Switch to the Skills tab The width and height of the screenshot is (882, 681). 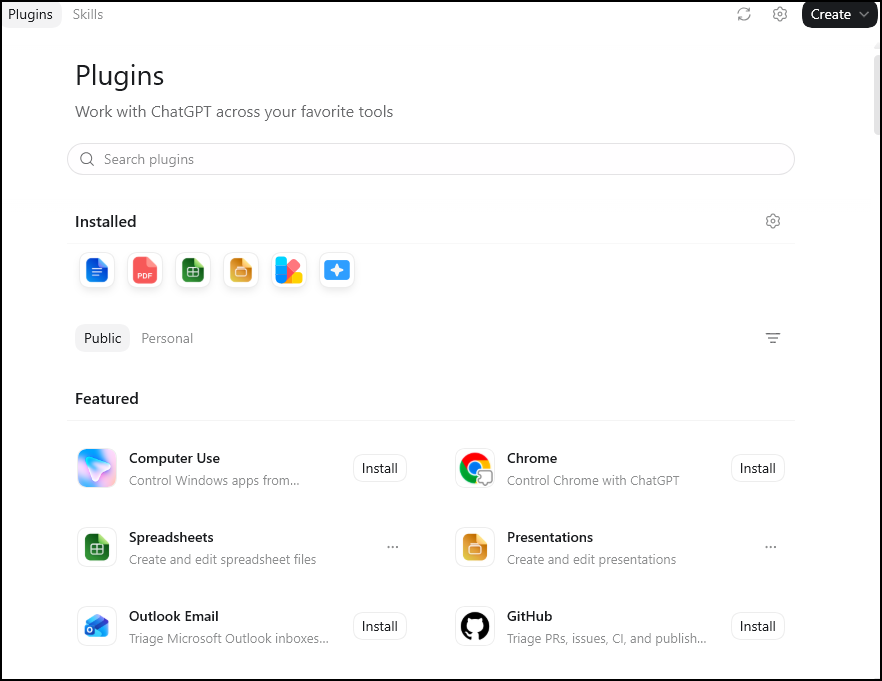click(x=88, y=15)
